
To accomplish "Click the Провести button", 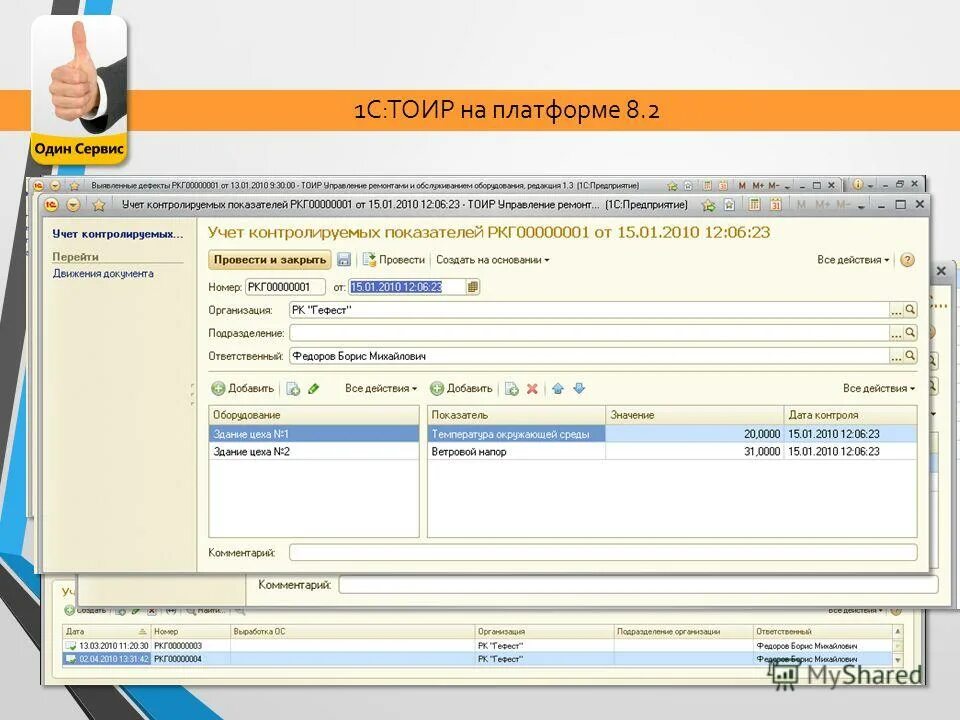I will pos(394,260).
